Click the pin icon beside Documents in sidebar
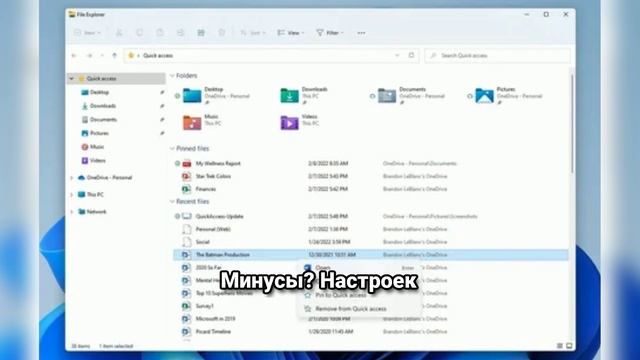This screenshot has height=360, width=640. point(162,120)
